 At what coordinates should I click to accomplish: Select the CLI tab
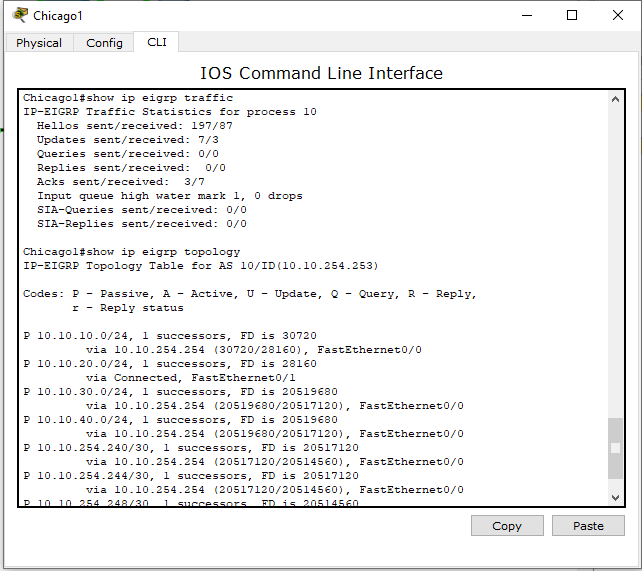[157, 42]
